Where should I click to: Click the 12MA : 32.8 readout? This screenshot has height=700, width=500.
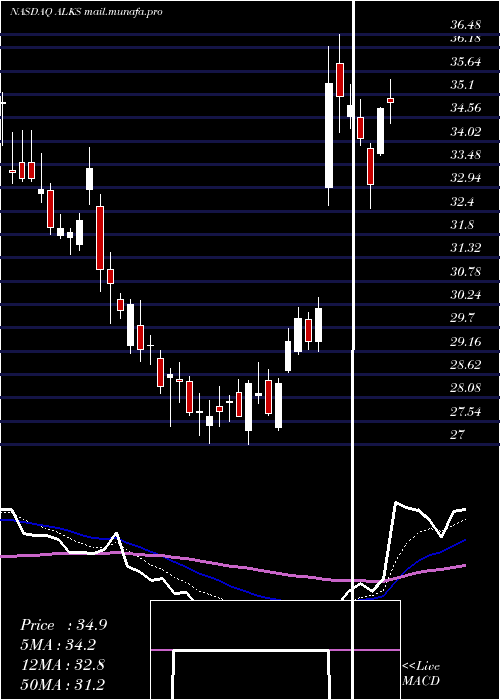pyautogui.click(x=63, y=664)
